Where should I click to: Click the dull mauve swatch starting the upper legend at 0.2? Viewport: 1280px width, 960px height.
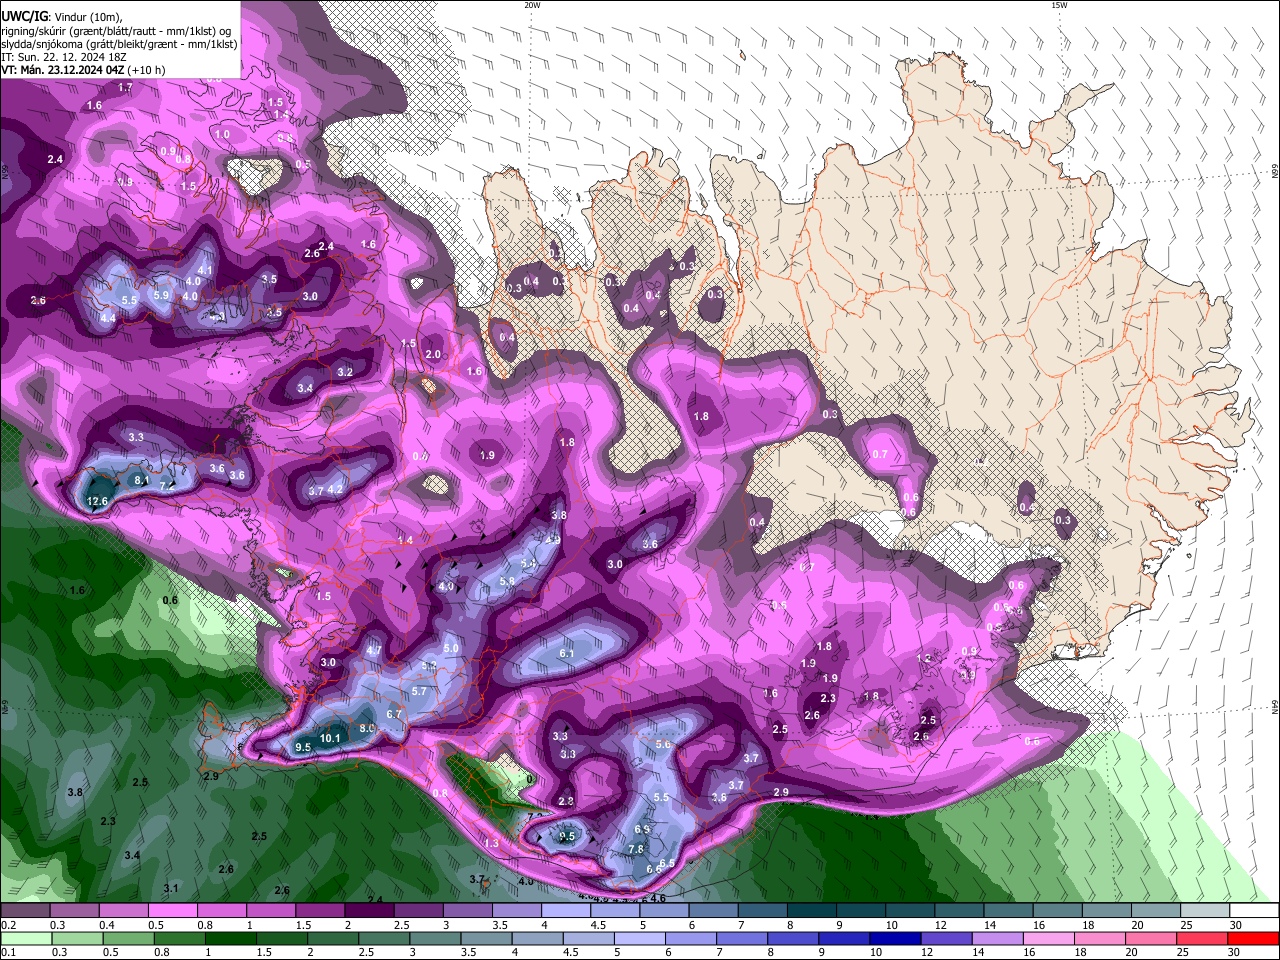[x=27, y=911]
